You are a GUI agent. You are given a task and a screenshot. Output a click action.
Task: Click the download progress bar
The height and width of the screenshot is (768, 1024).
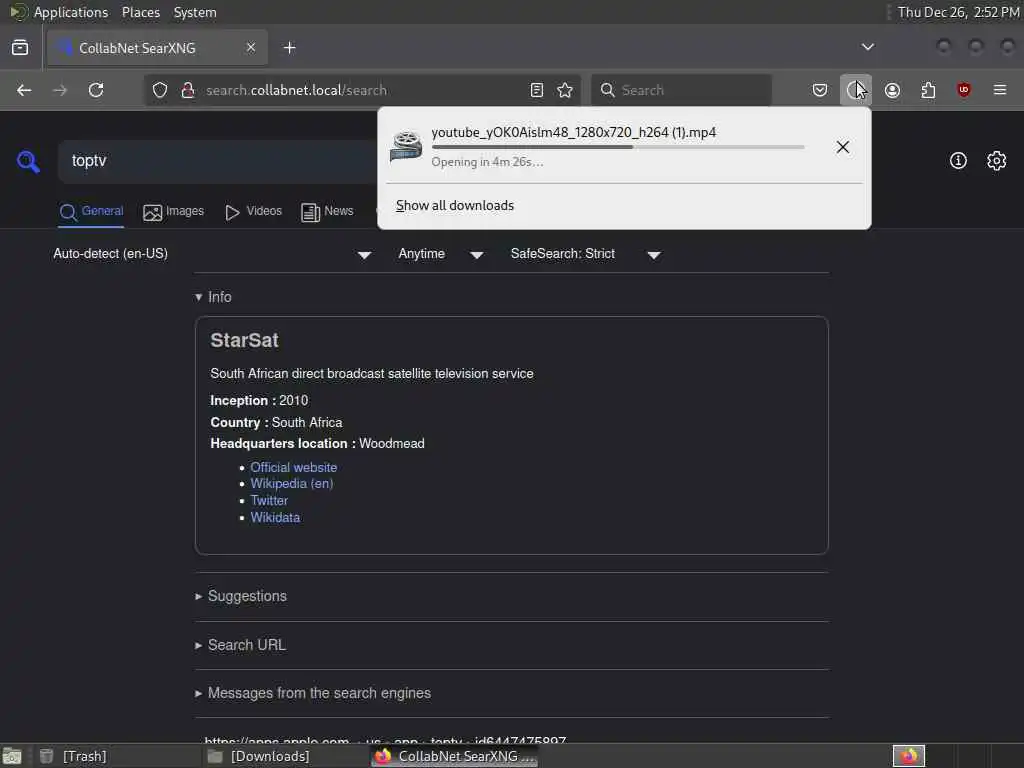pyautogui.click(x=618, y=148)
